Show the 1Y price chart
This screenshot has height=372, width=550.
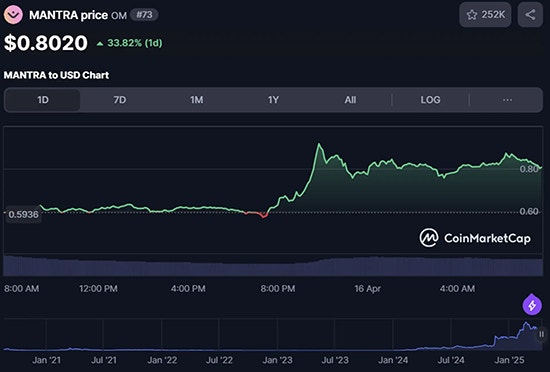click(x=273, y=100)
